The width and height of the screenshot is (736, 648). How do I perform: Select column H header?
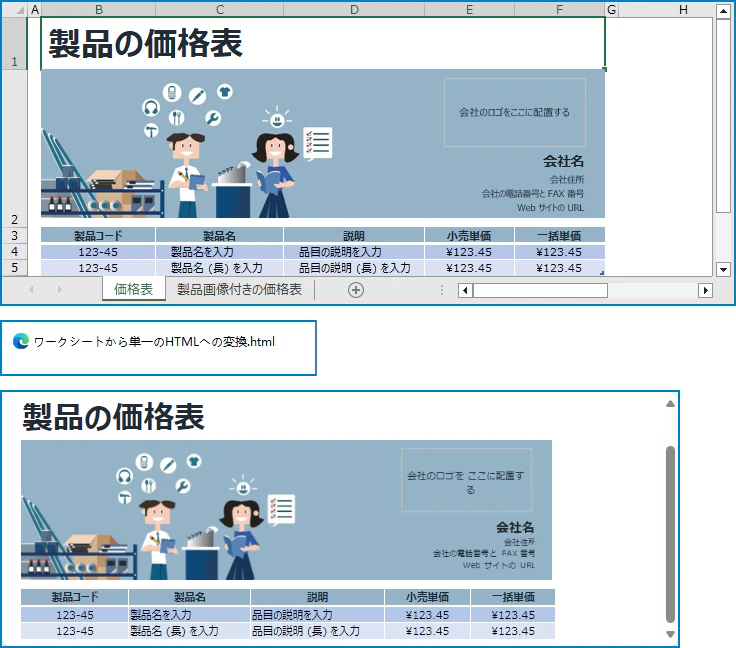pos(683,10)
